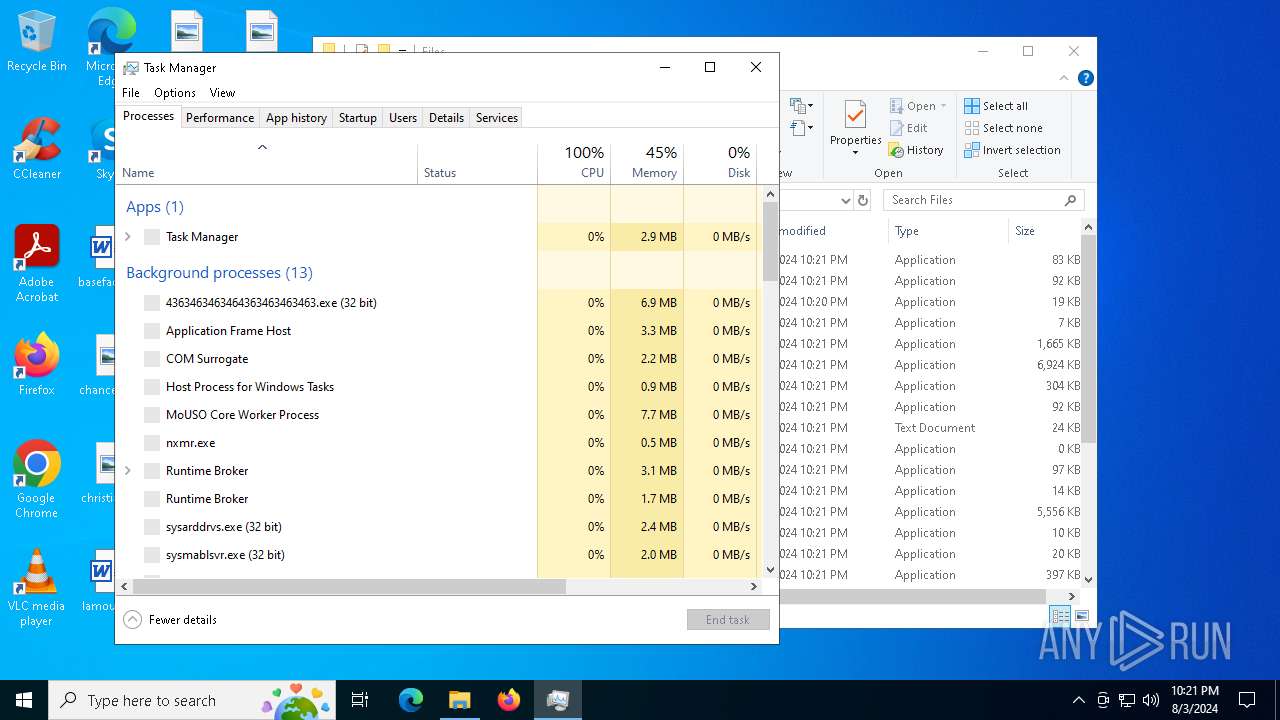Select sysmablsvr.exe (32 bit) process
The width and height of the screenshot is (1280, 720).
438,554
